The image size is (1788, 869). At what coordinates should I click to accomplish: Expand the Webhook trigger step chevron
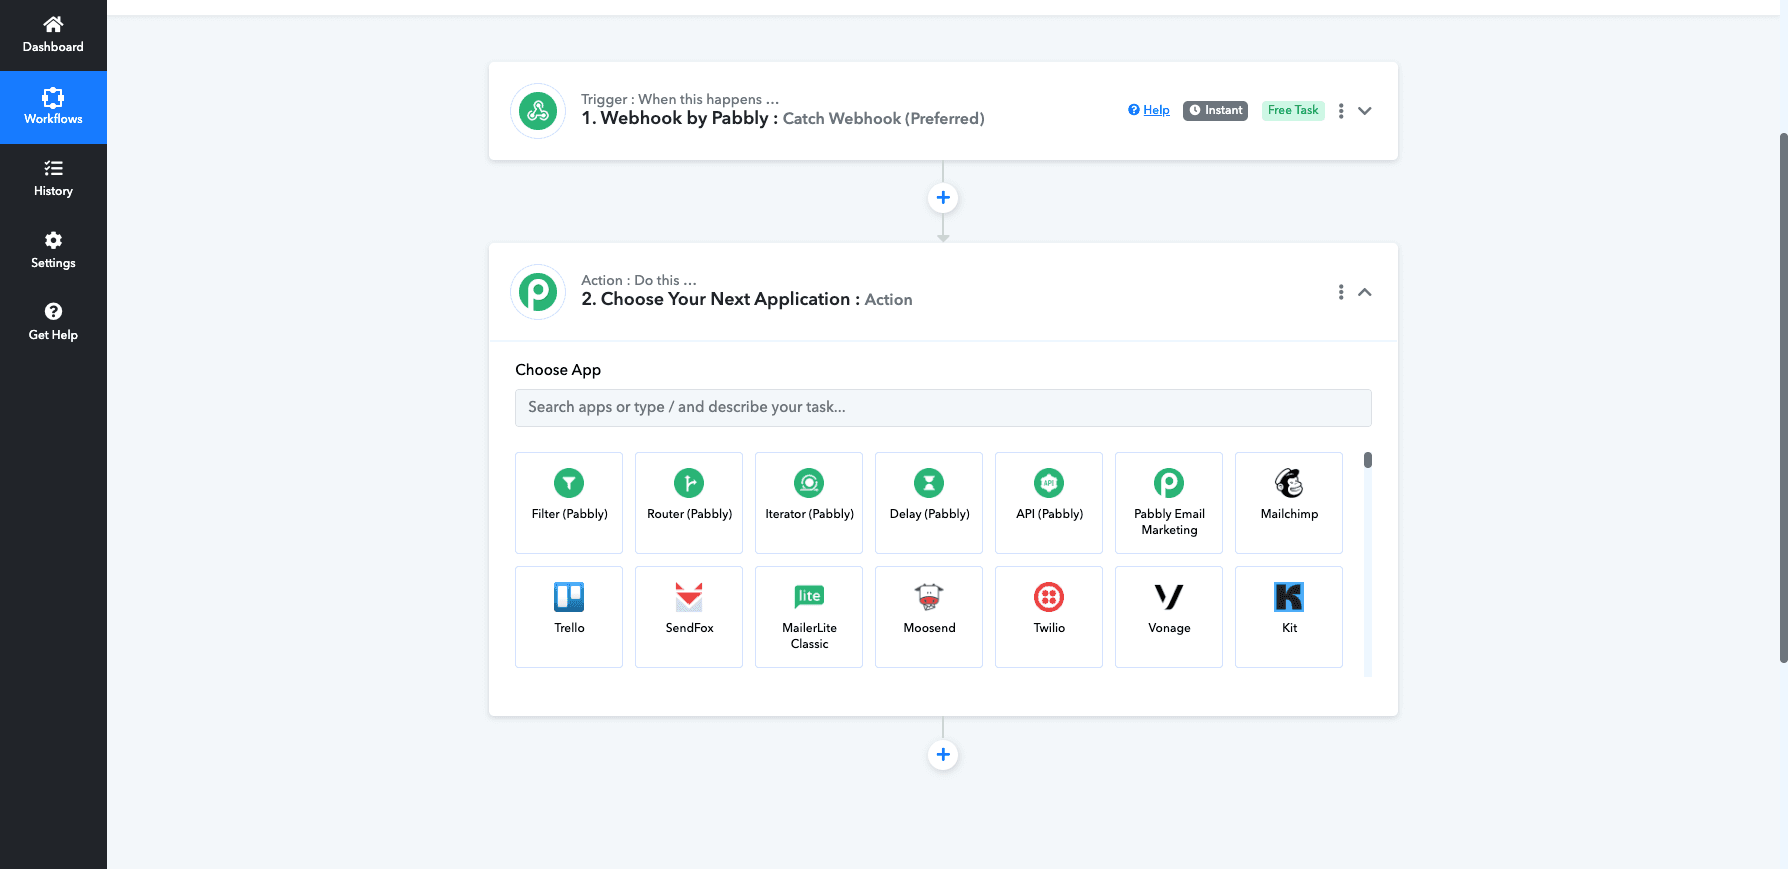coord(1364,111)
